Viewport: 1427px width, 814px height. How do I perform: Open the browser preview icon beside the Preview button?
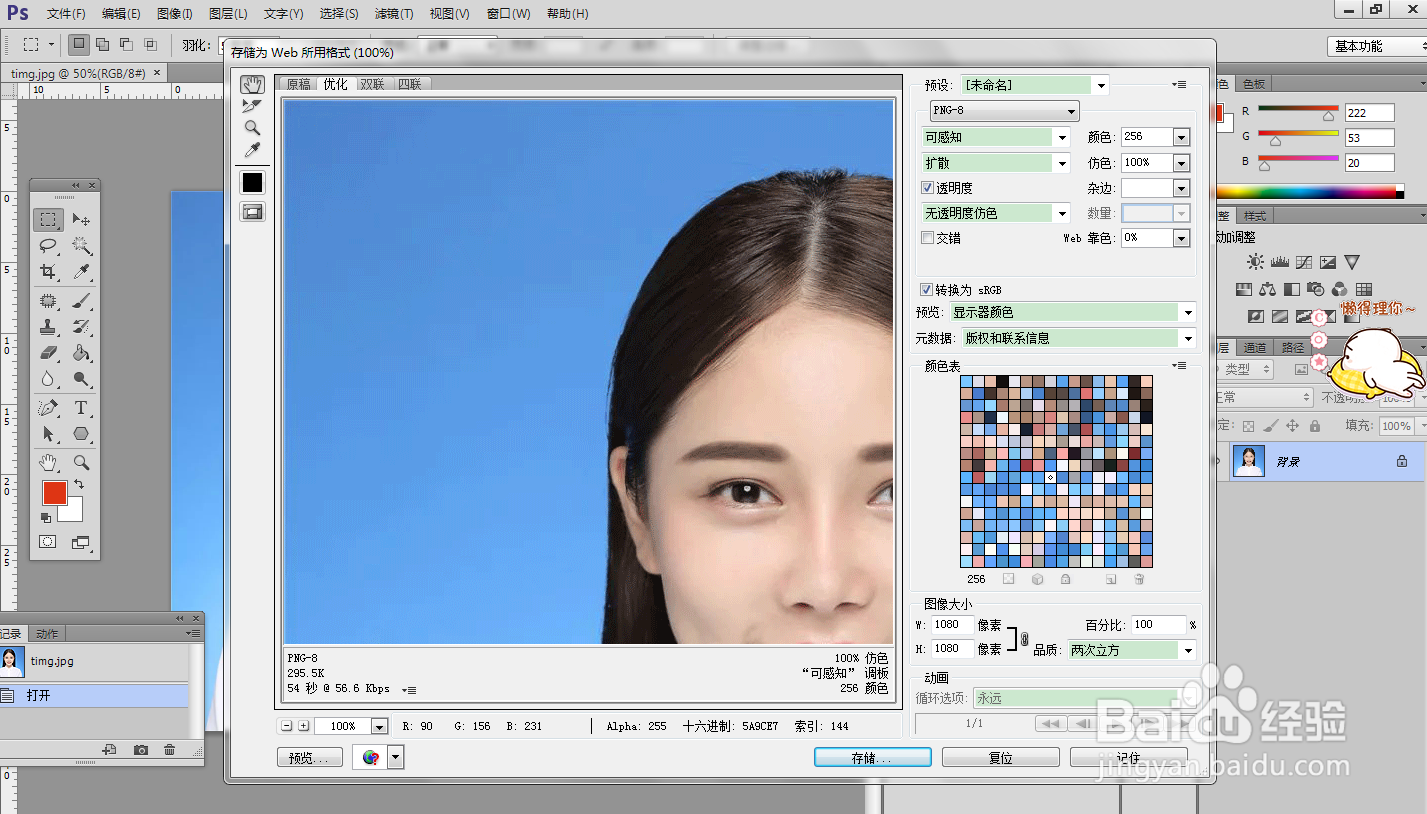pos(371,758)
